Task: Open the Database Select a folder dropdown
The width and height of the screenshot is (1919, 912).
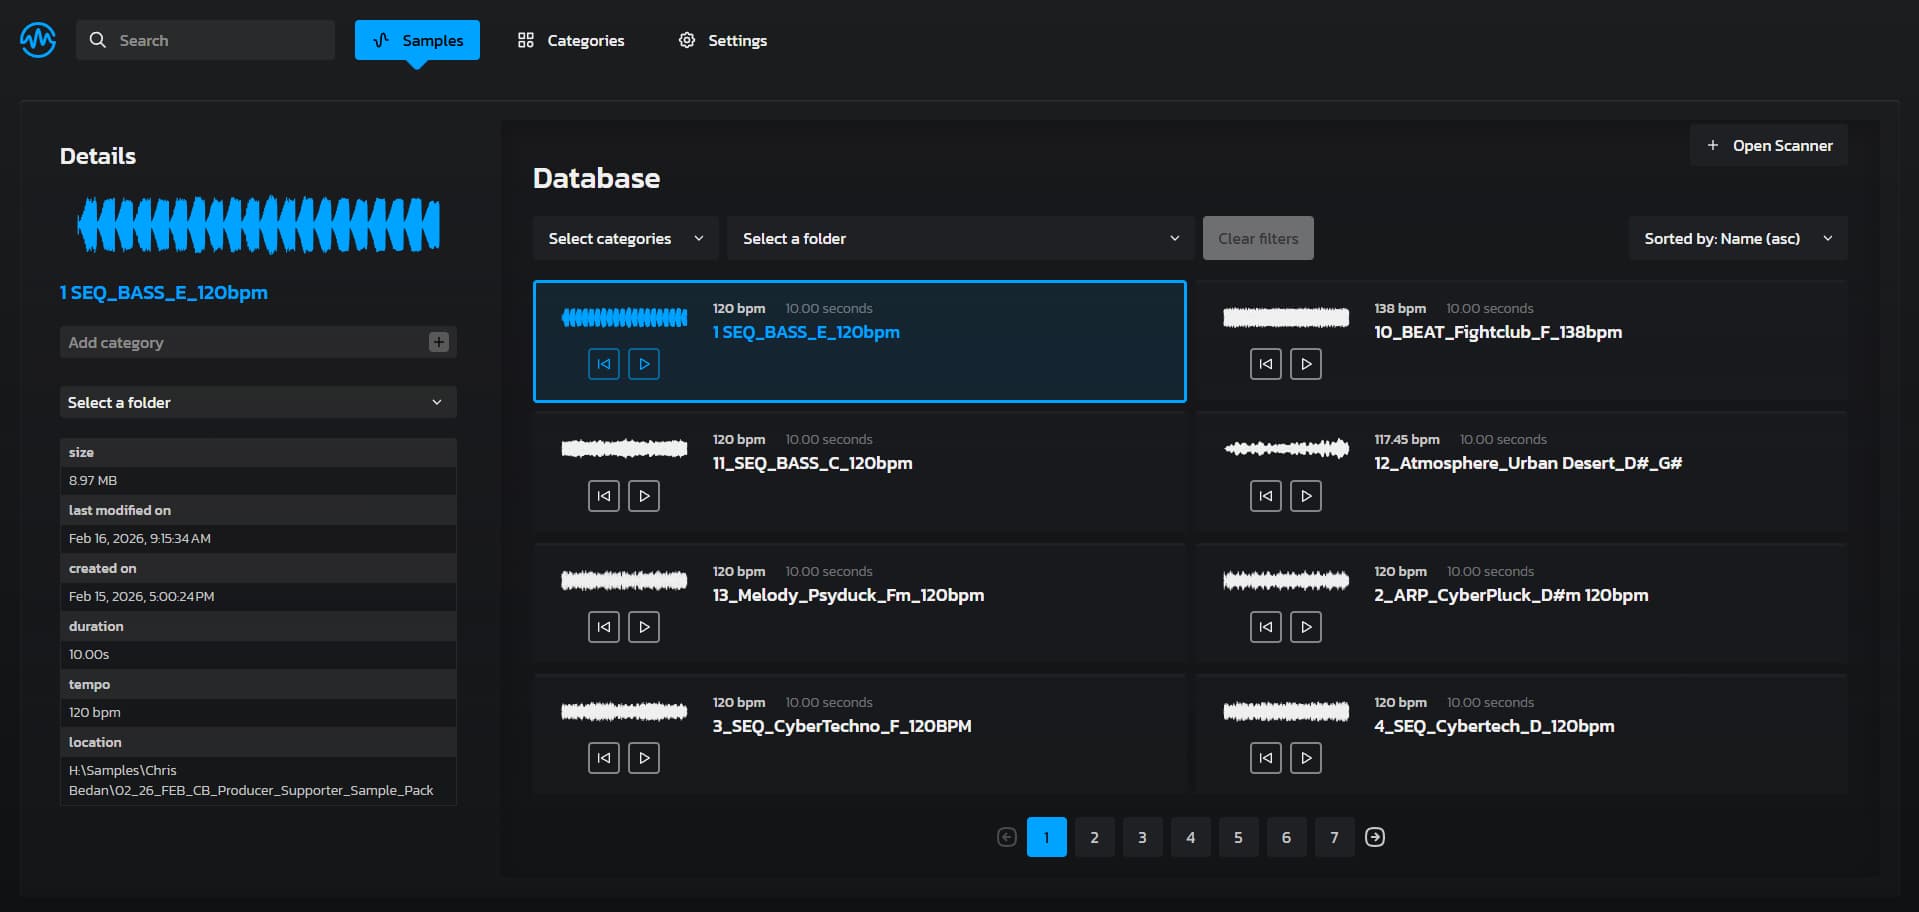Action: 960,238
